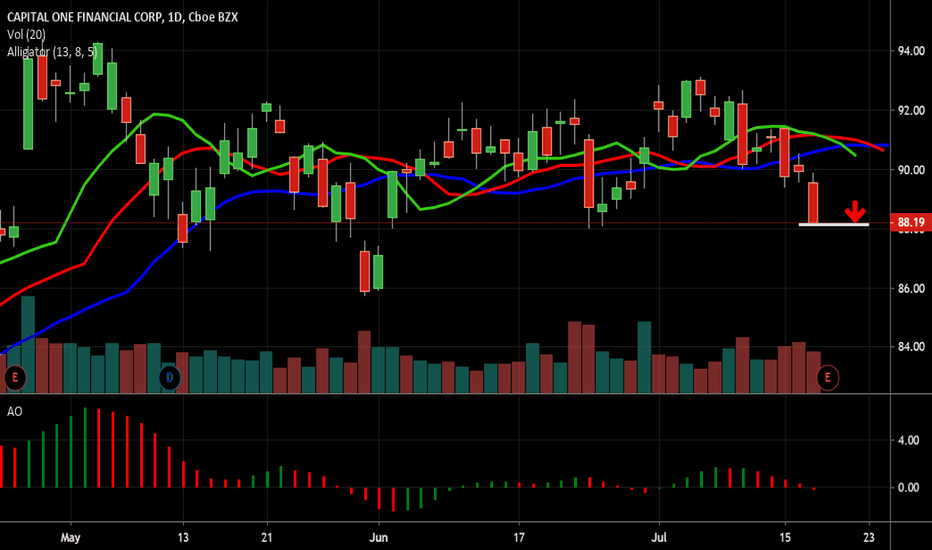Image resolution: width=932 pixels, height=550 pixels.
Task: Click the 88.19 current price label
Action: [911, 222]
